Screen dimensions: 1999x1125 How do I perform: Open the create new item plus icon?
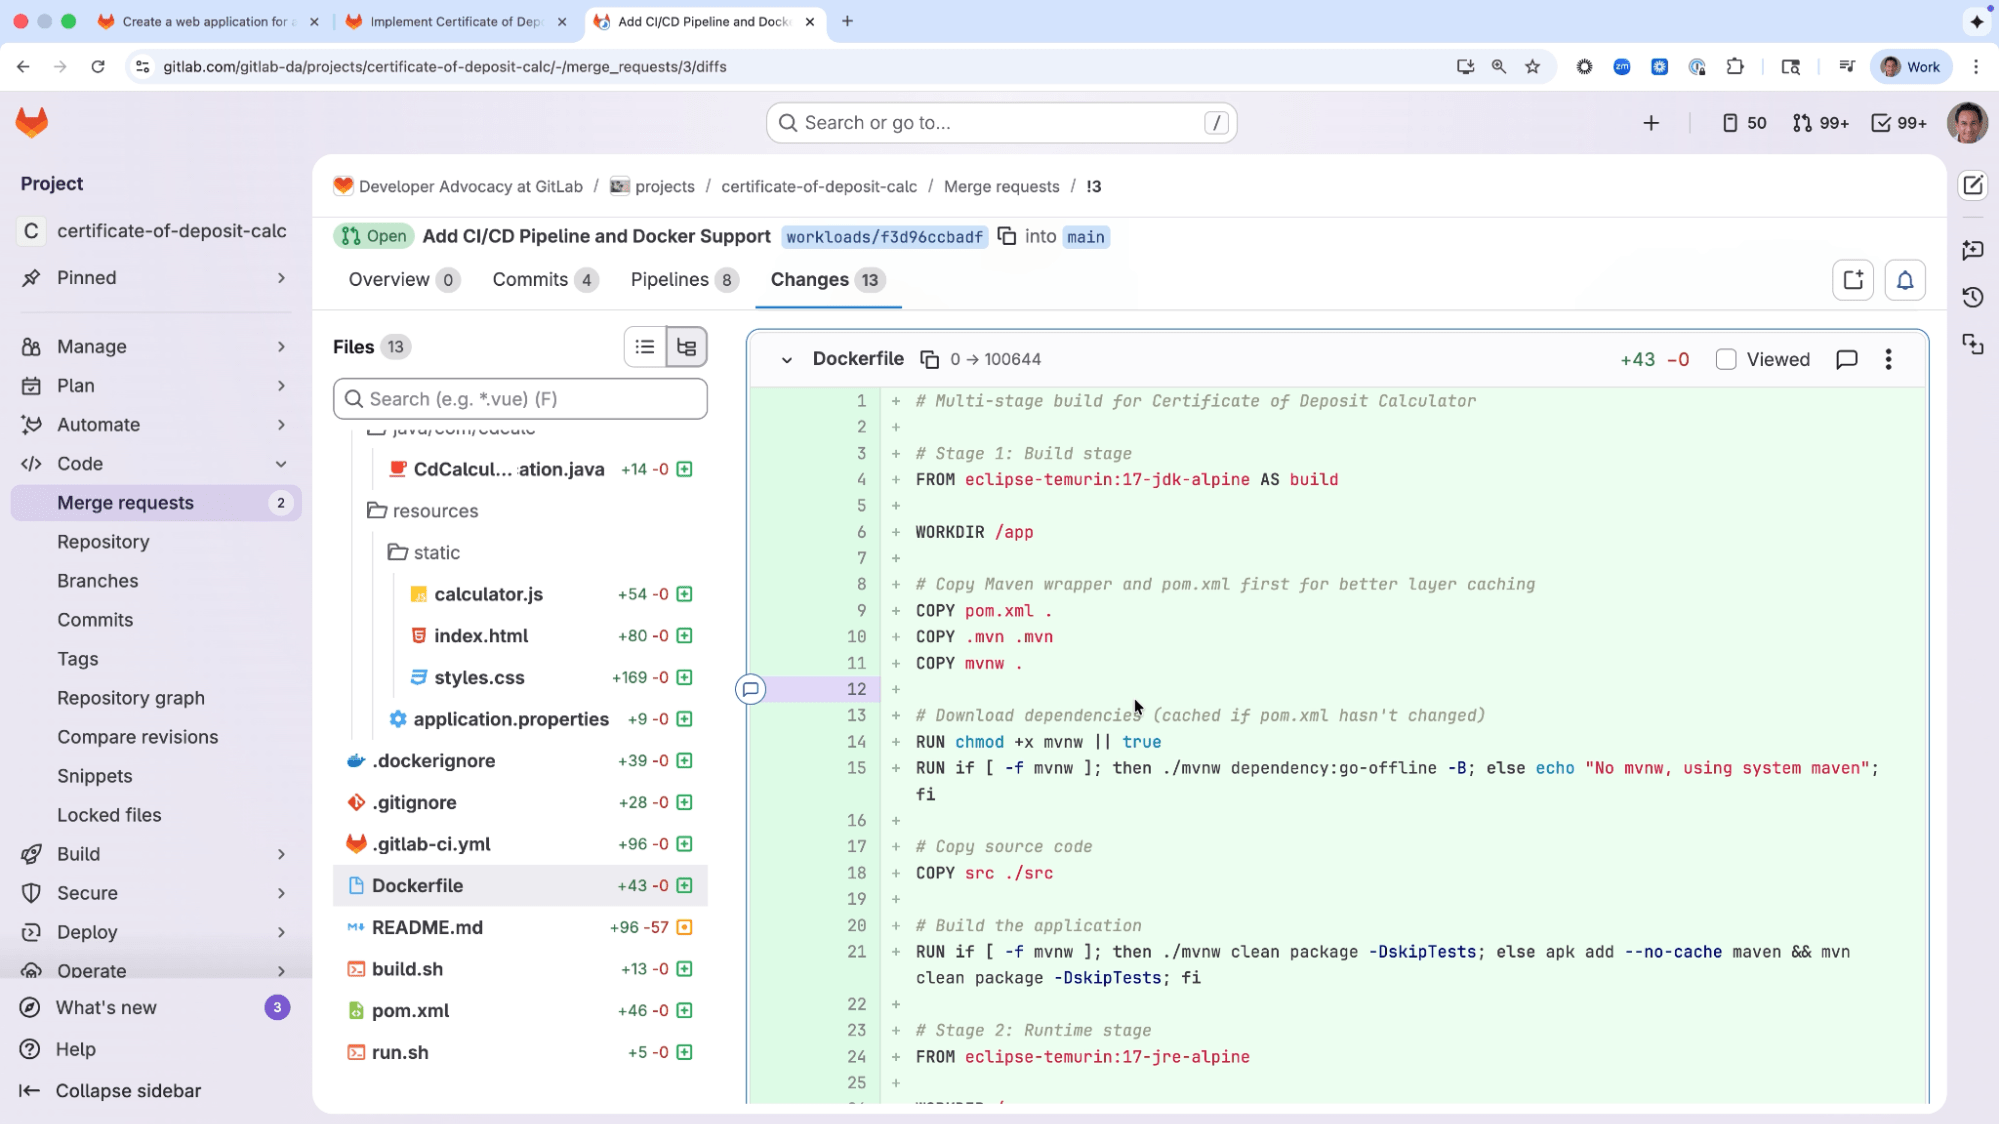tap(1651, 122)
